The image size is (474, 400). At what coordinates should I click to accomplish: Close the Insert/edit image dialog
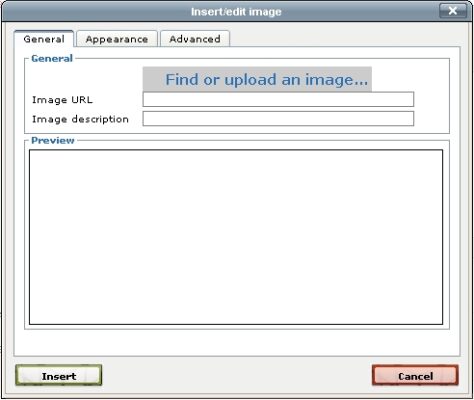[453, 11]
